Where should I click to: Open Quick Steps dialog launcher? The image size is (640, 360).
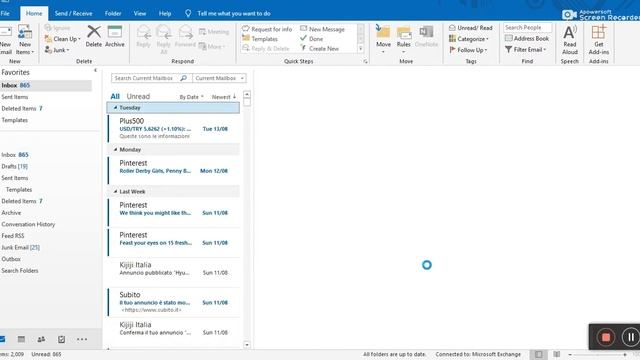pyautogui.click(x=365, y=62)
